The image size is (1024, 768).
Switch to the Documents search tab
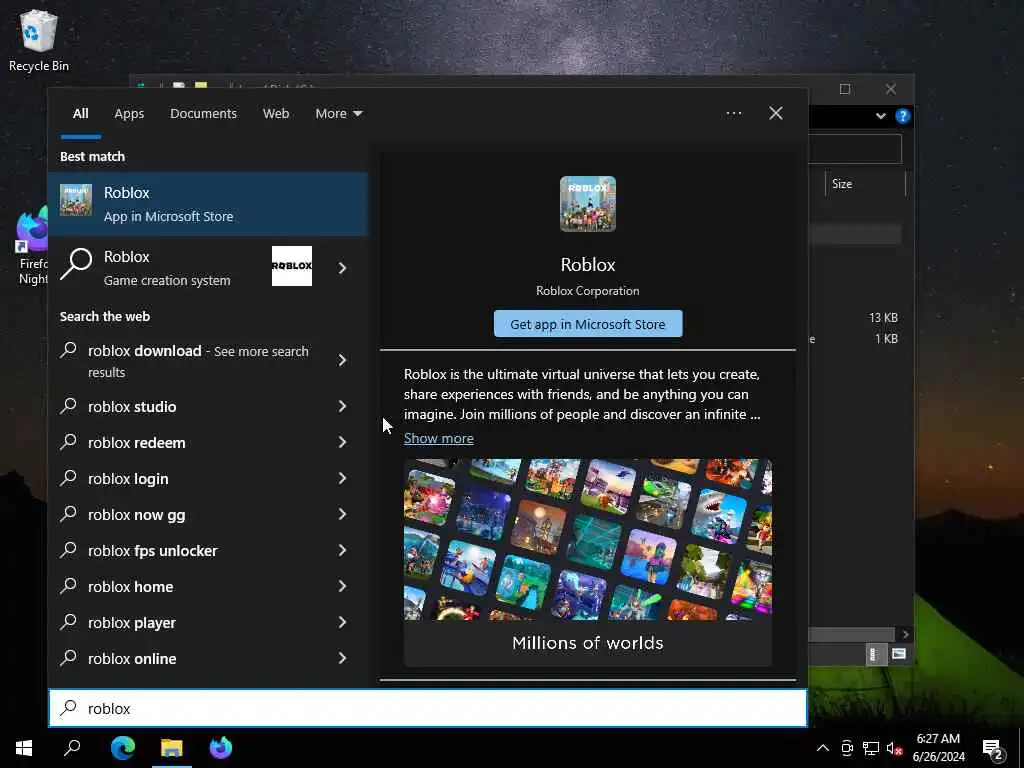pos(203,114)
